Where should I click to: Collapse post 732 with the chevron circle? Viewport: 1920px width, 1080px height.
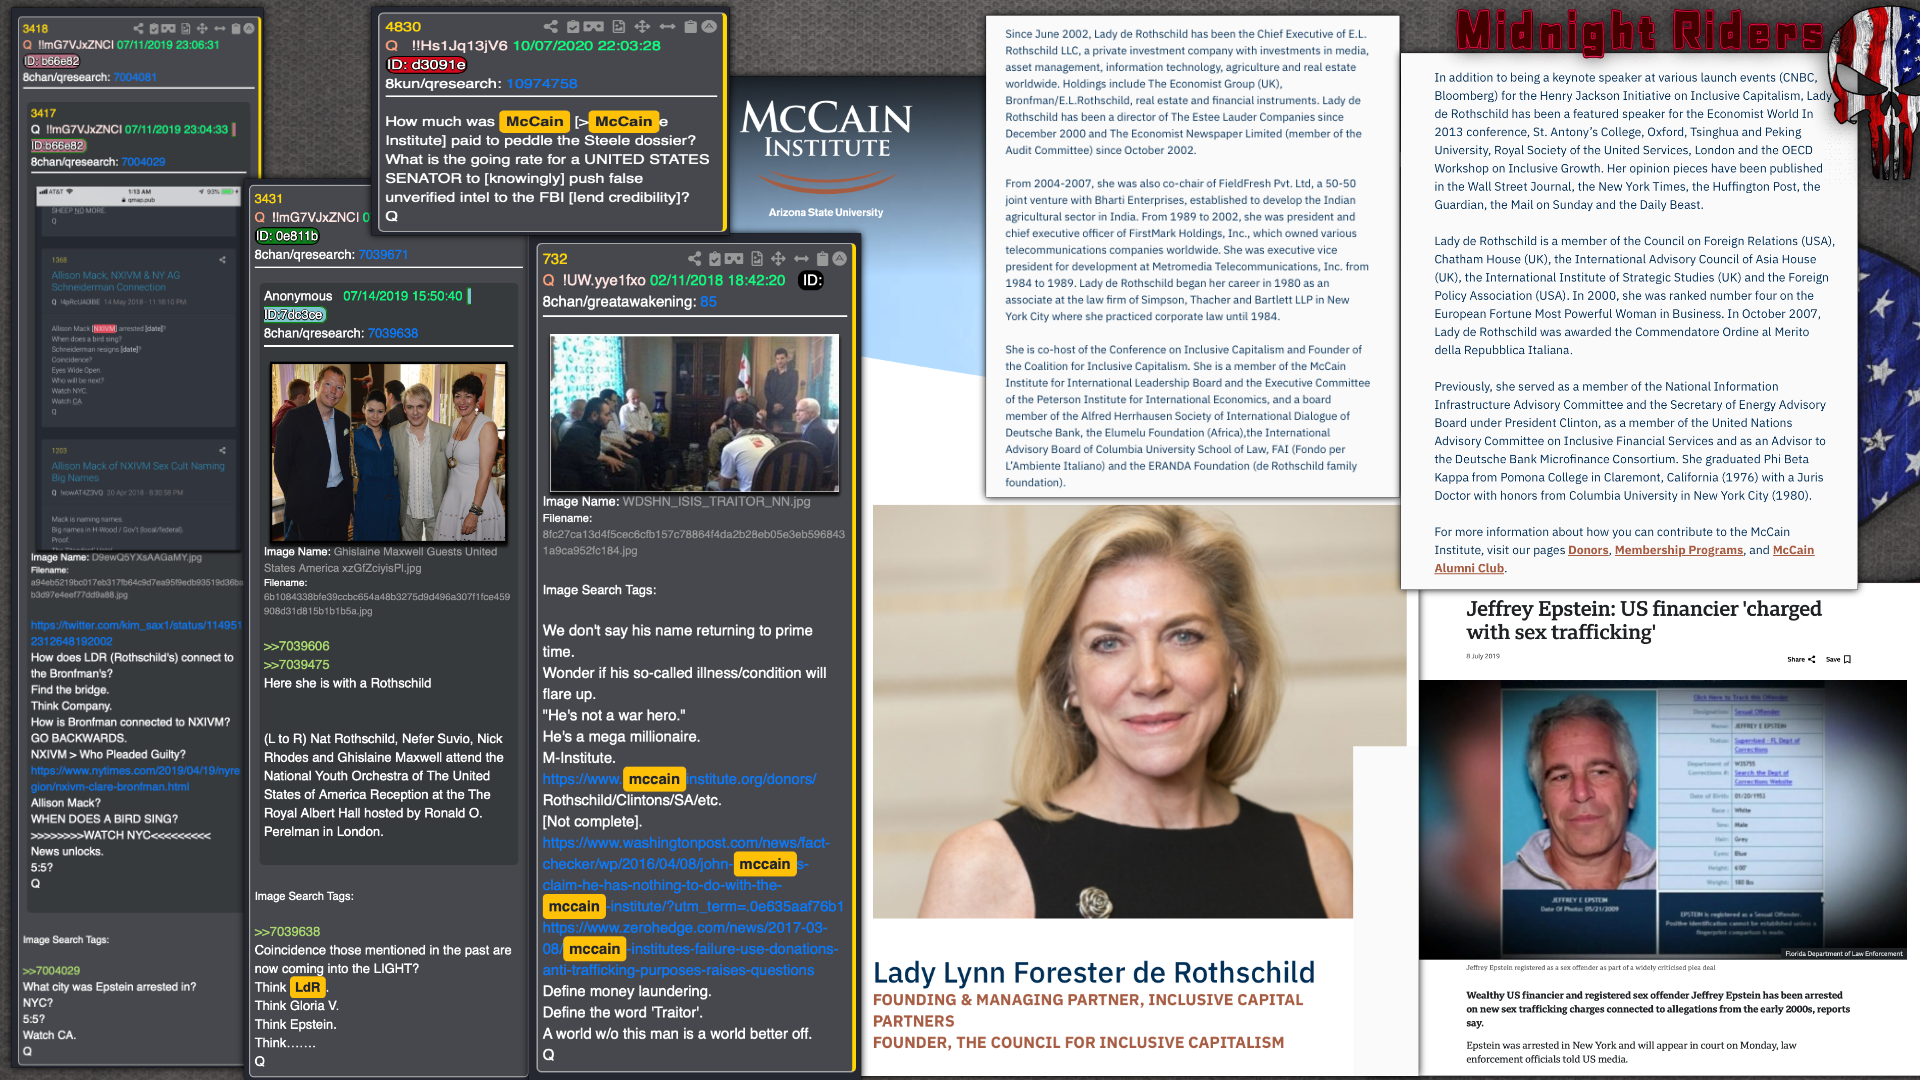tap(840, 259)
